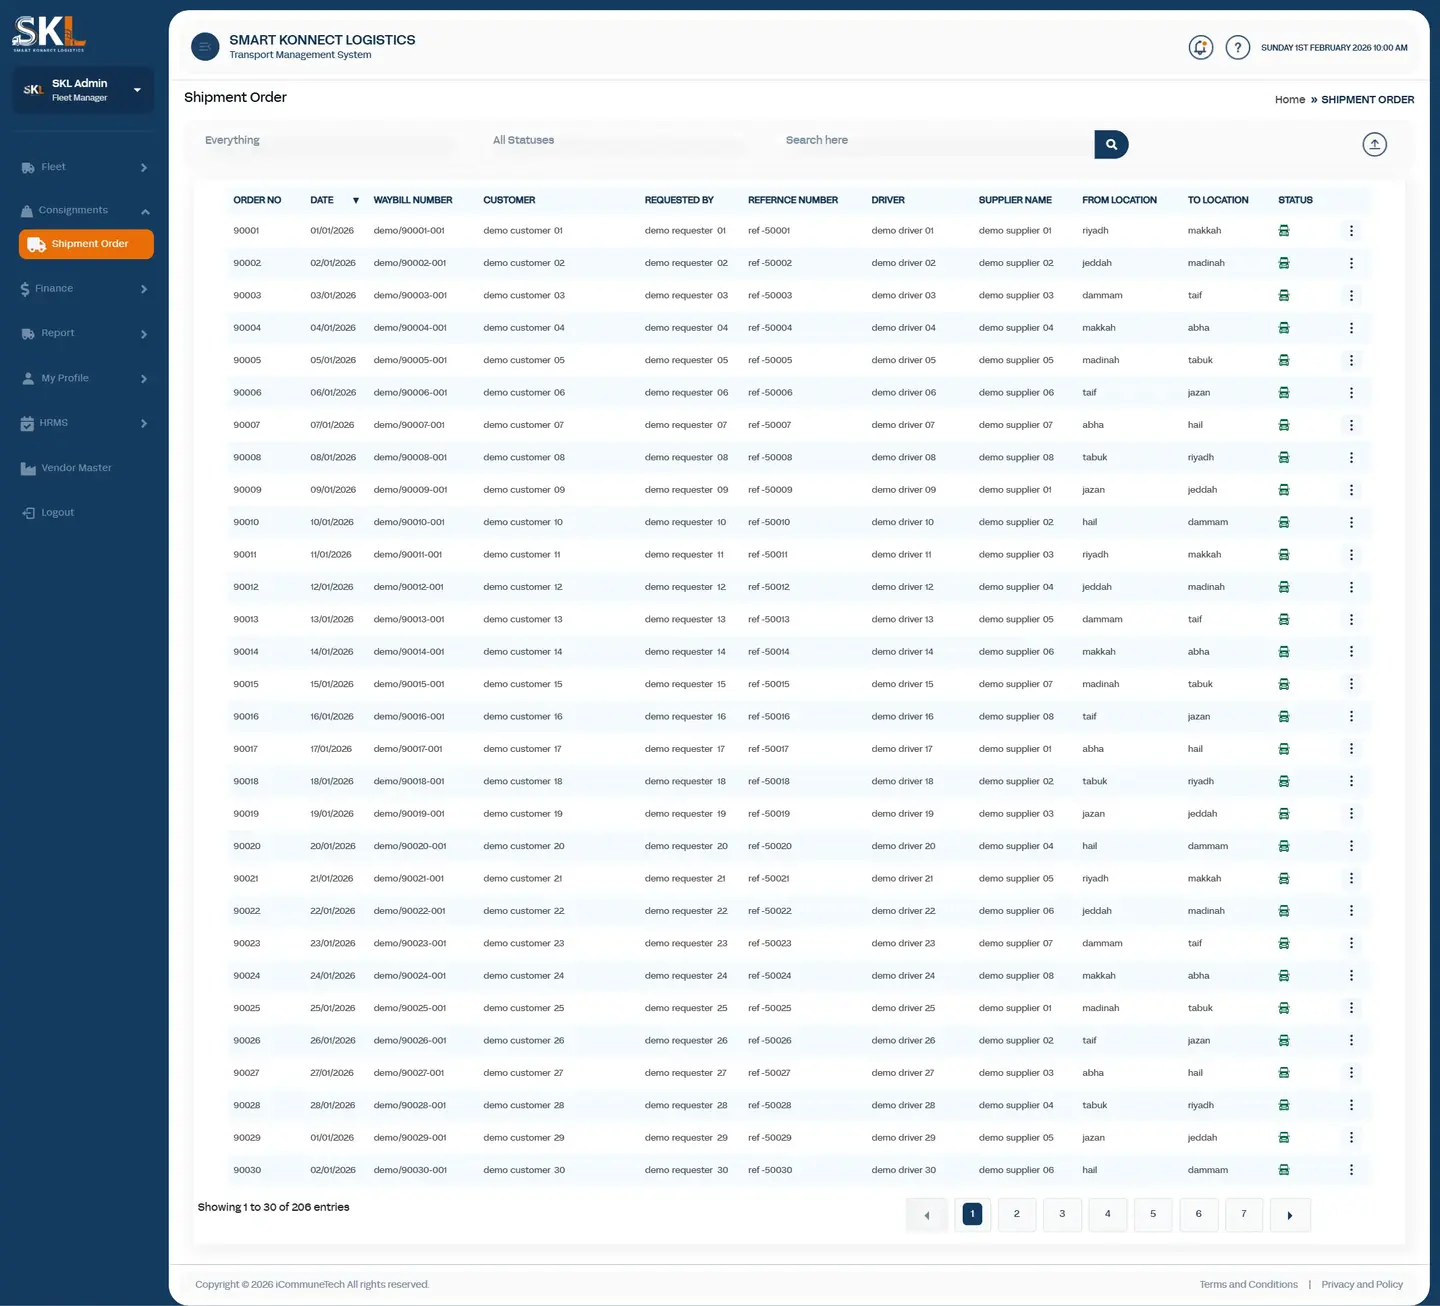This screenshot has width=1440, height=1306.
Task: Click the status icon for order 90005
Action: [x=1284, y=360]
